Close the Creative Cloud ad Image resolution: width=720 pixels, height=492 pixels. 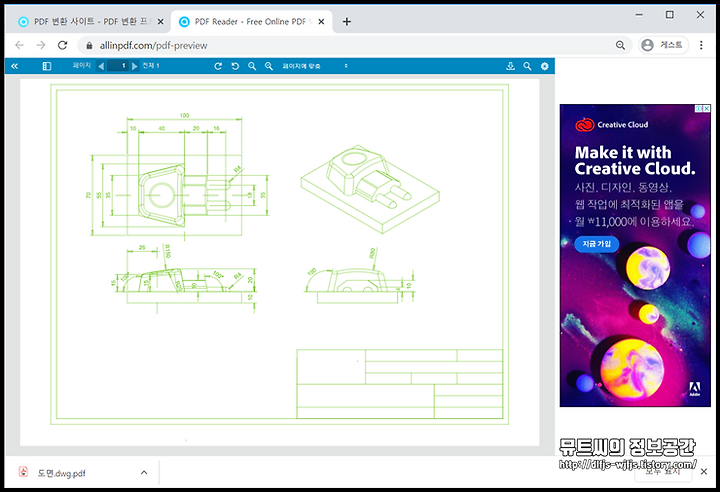click(707, 108)
